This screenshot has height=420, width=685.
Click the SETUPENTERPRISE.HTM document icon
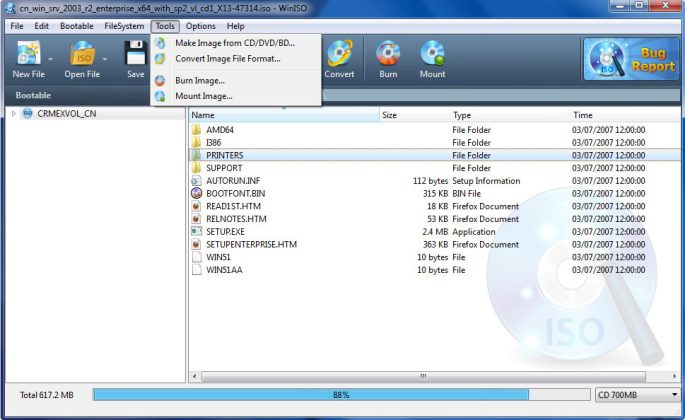(x=197, y=244)
